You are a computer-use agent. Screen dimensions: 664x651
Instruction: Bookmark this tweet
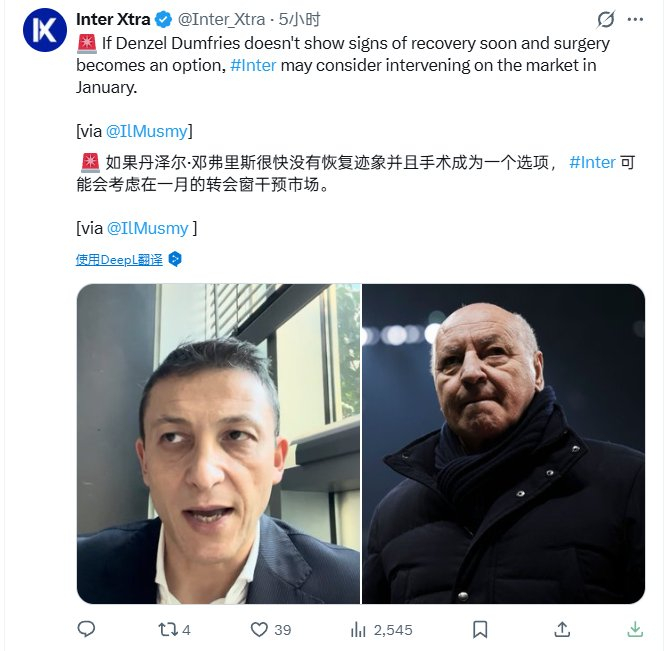click(480, 629)
